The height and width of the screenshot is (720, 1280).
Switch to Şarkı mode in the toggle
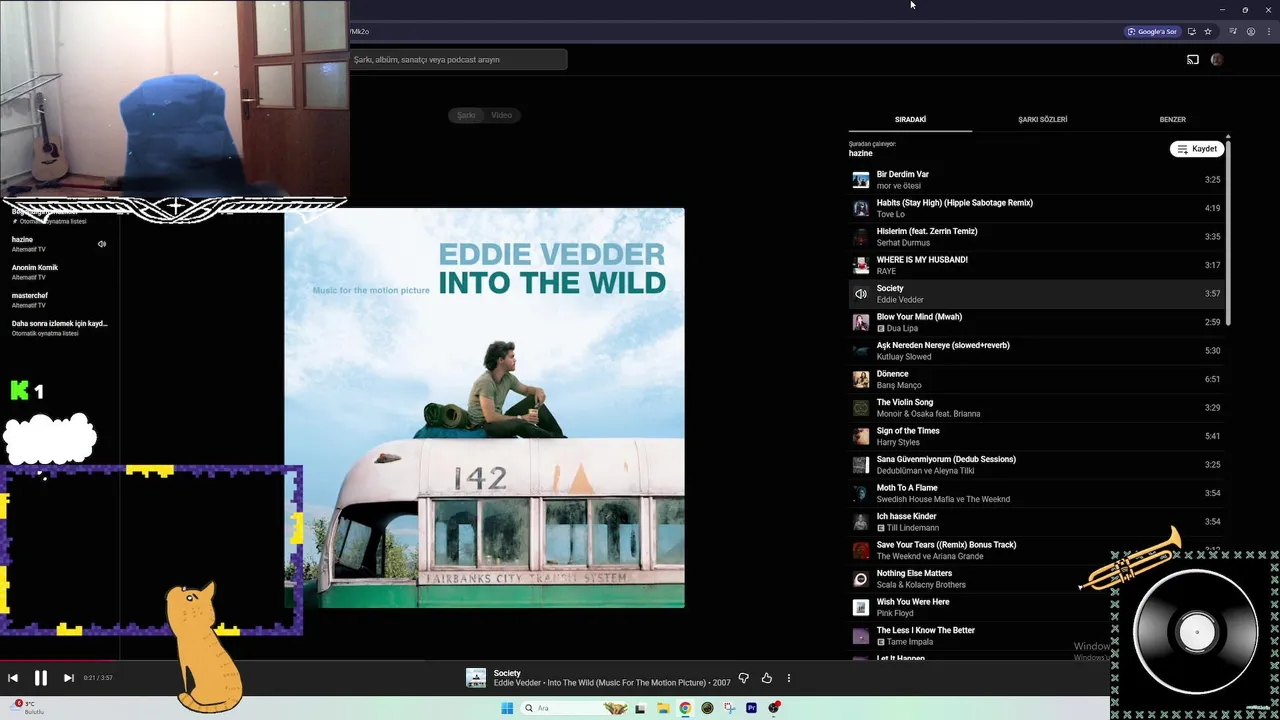[466, 115]
